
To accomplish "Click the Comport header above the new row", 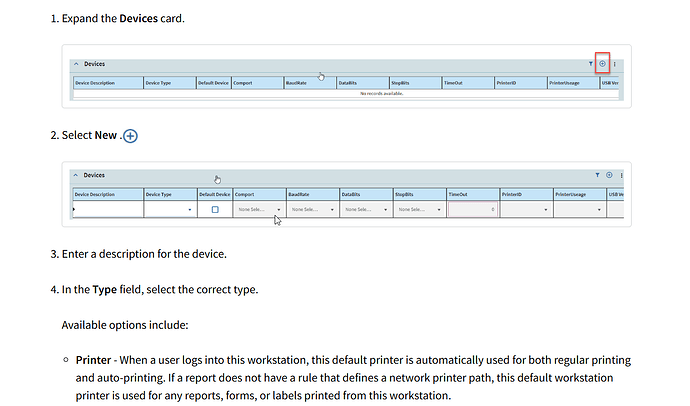I will (x=260, y=194).
